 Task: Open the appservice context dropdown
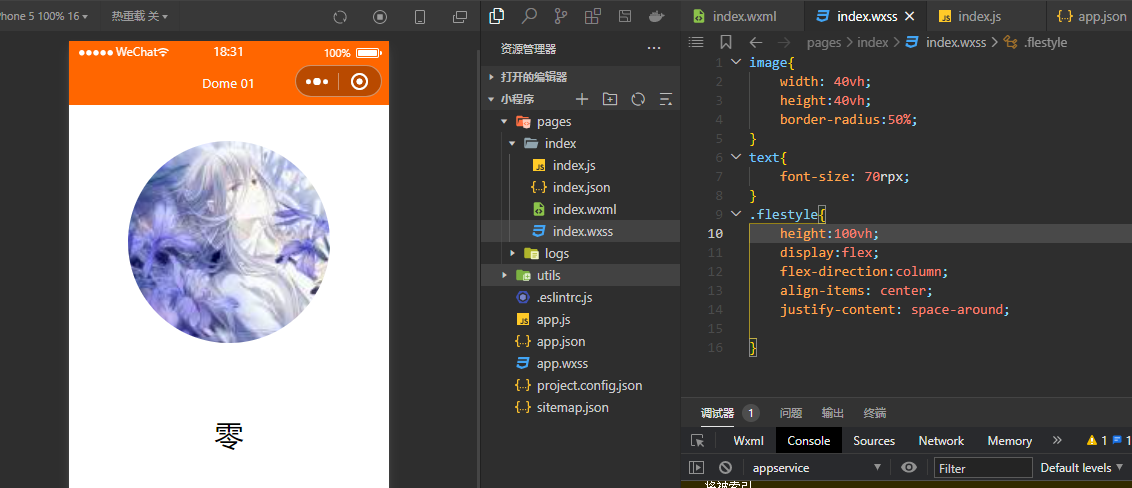(817, 468)
